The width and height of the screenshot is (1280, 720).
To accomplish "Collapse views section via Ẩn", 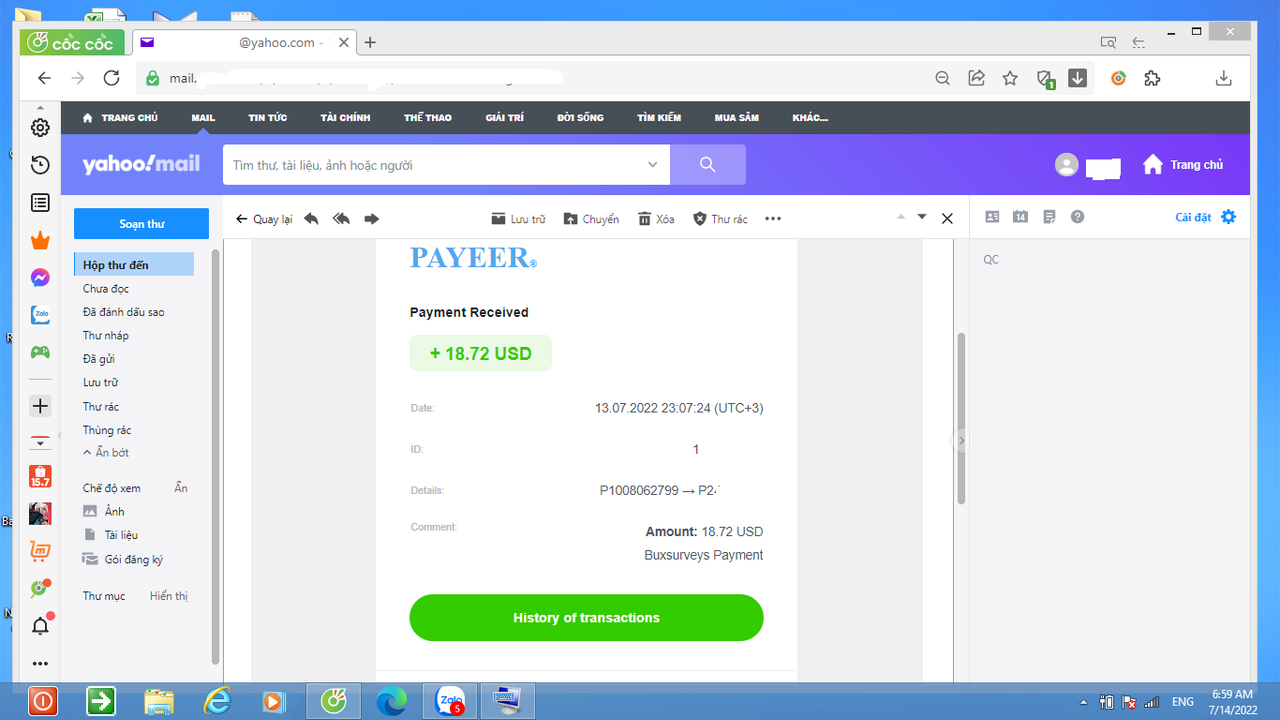I will tap(181, 488).
